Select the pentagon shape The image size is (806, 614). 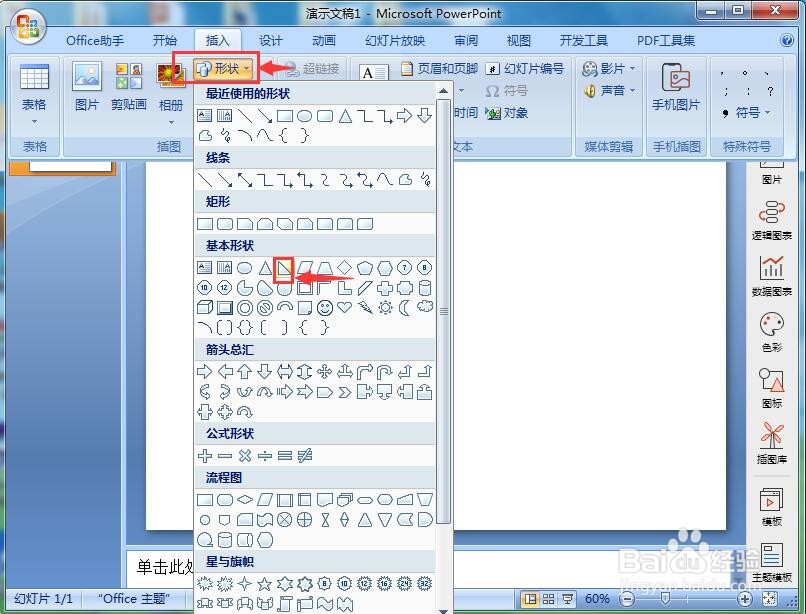(x=365, y=268)
